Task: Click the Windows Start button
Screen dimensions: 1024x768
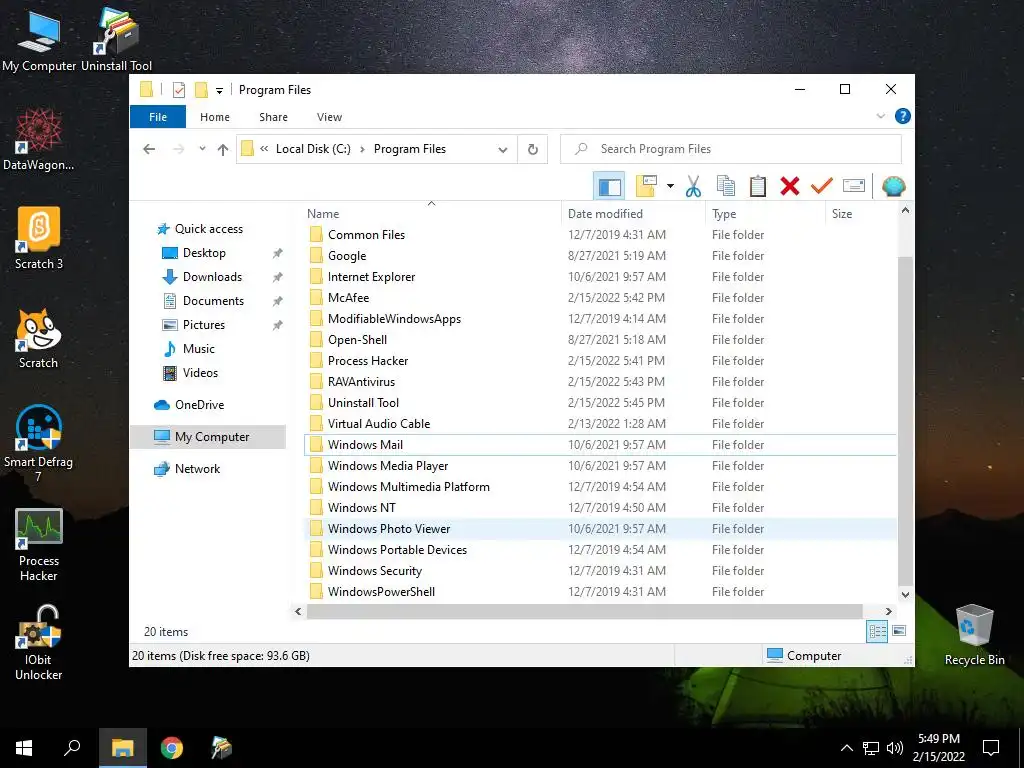Action: 24,748
